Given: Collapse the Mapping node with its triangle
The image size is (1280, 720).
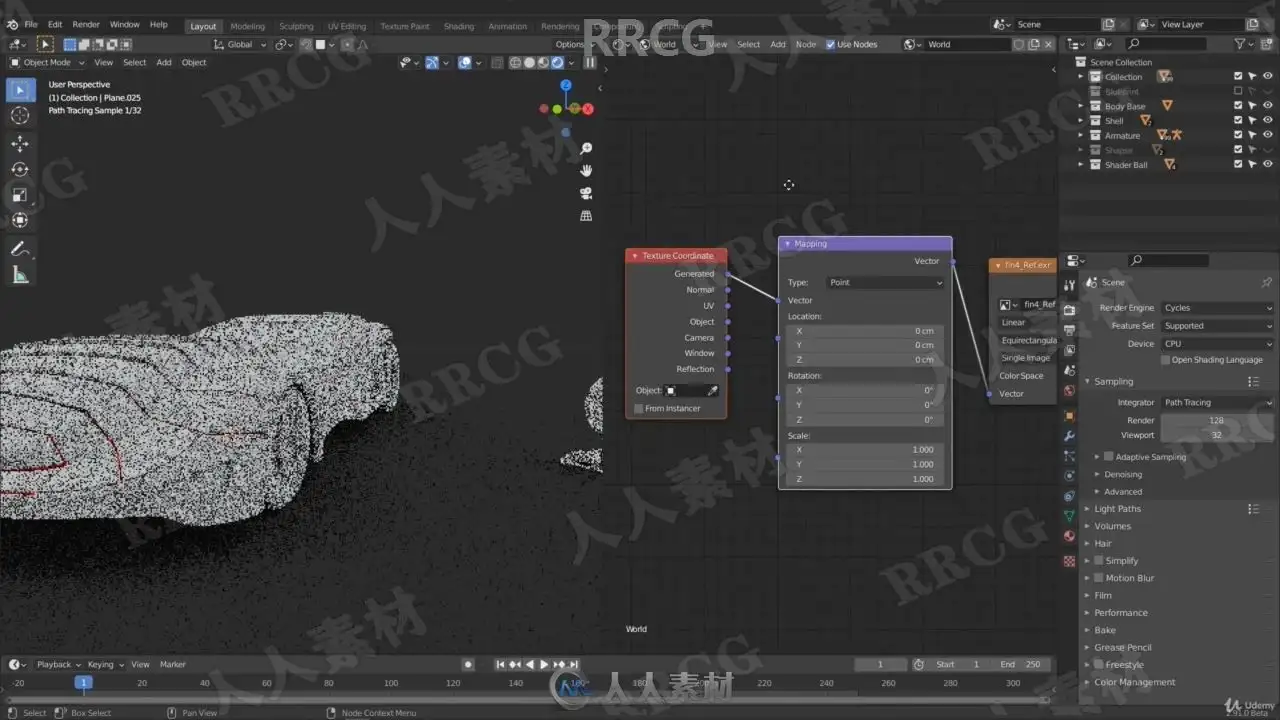Looking at the screenshot, I should click(x=788, y=244).
